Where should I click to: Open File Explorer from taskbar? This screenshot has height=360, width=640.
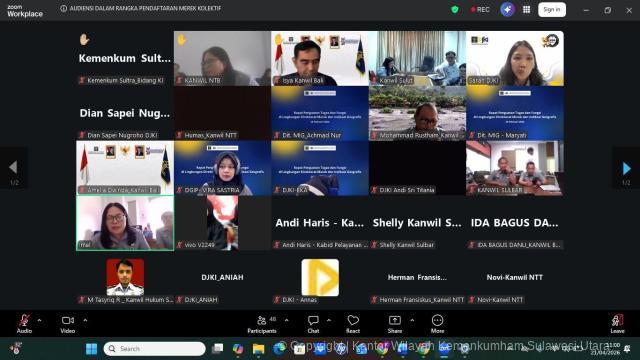(x=258, y=349)
